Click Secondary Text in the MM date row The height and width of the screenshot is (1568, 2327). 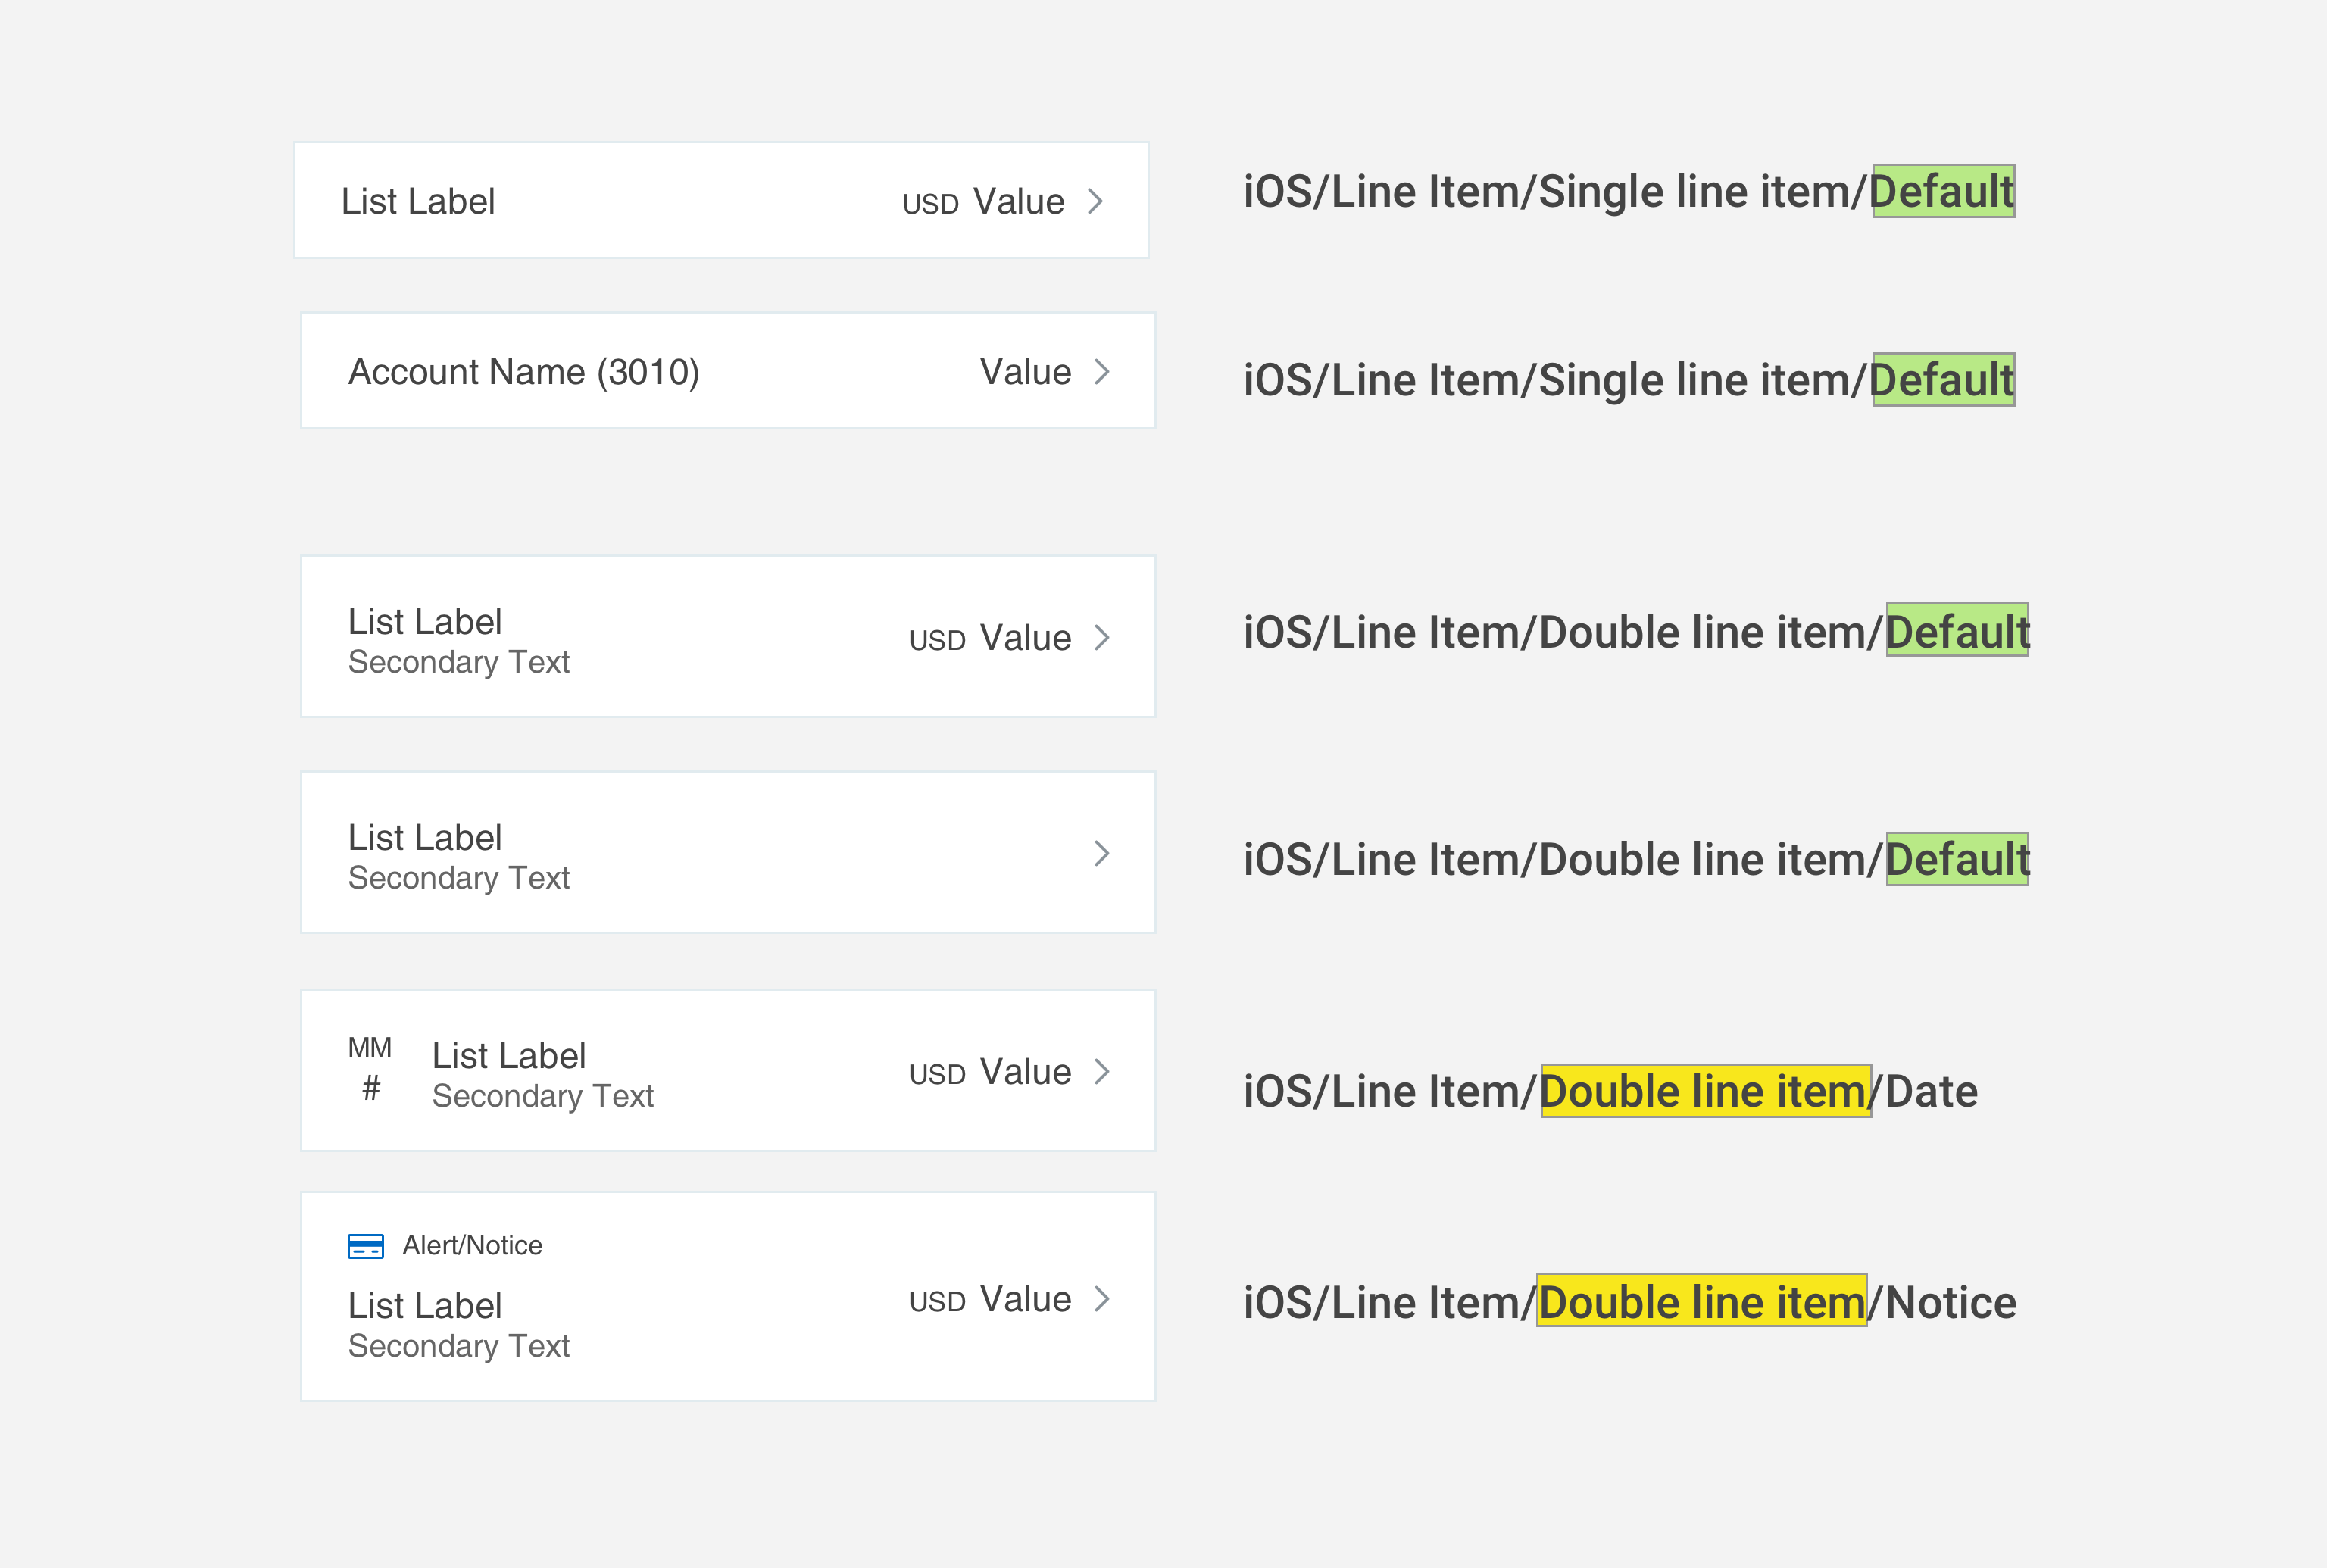point(543,1096)
